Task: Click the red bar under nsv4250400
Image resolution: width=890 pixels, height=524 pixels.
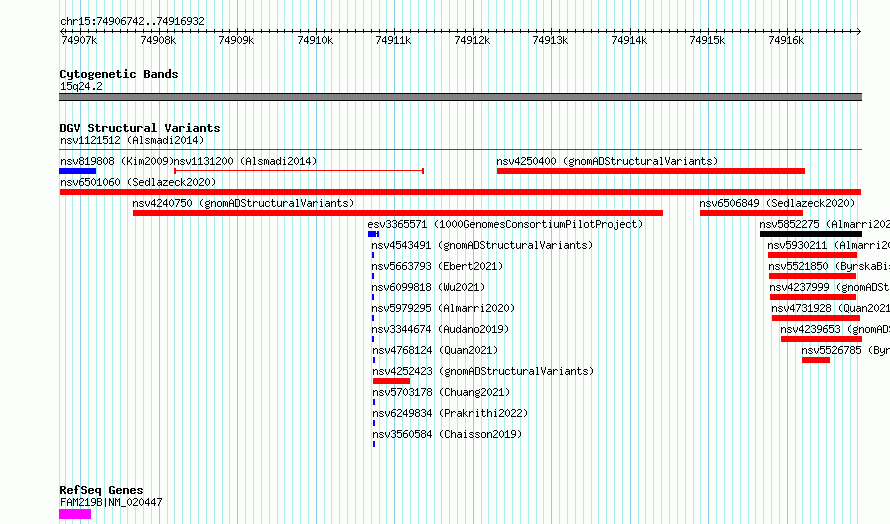Action: [x=650, y=171]
